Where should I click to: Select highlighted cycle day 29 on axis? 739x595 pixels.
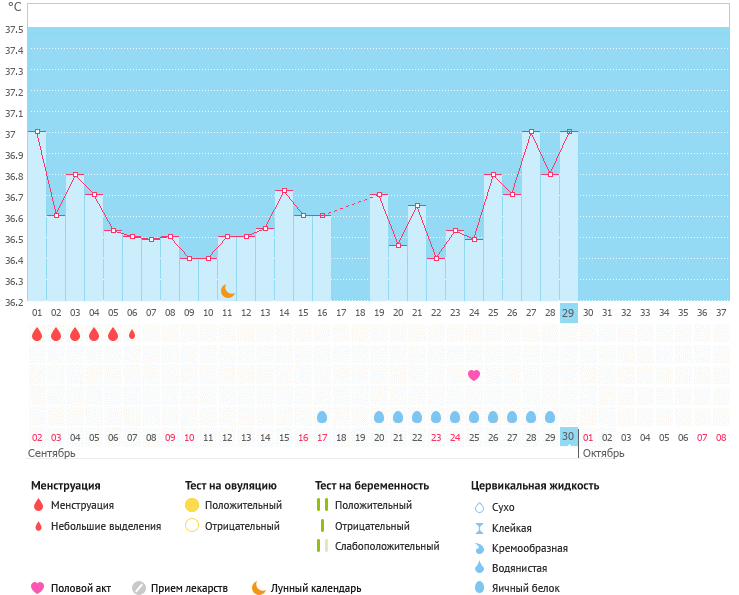(x=568, y=313)
